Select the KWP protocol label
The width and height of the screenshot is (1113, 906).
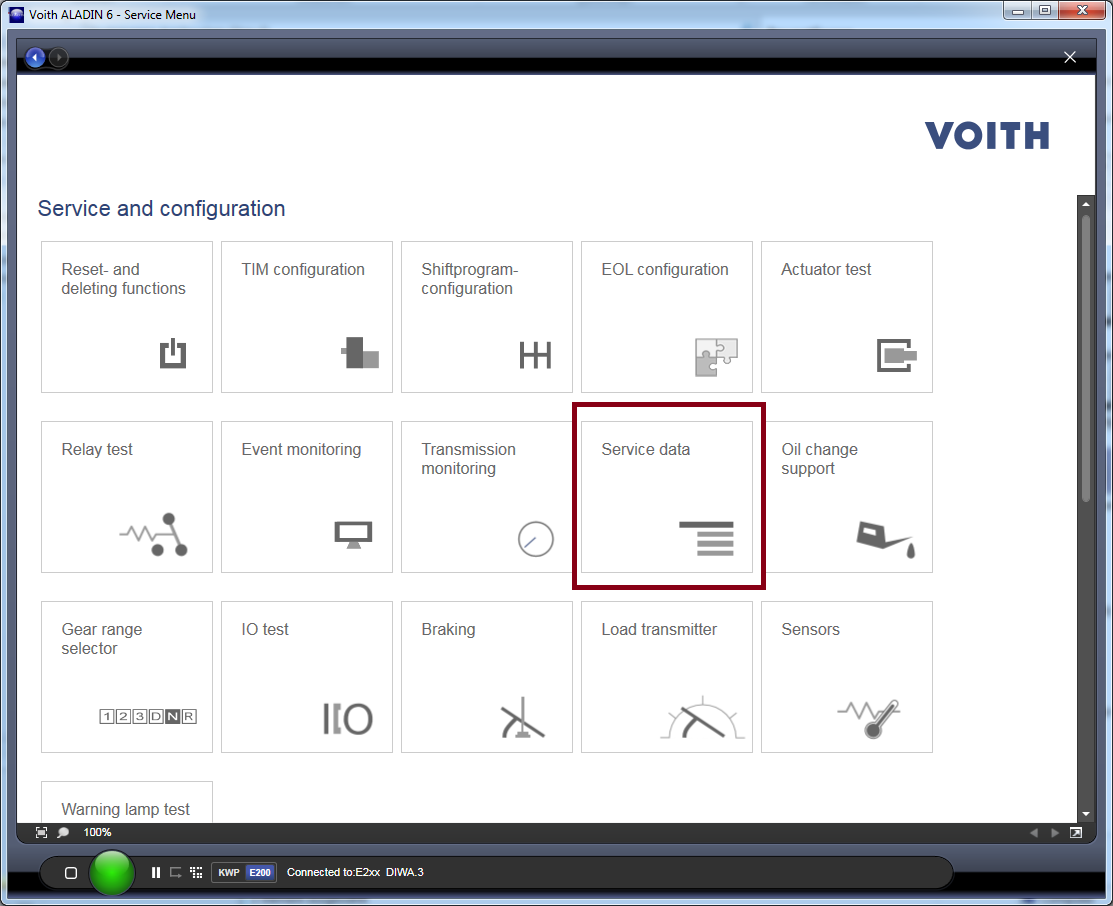click(229, 873)
